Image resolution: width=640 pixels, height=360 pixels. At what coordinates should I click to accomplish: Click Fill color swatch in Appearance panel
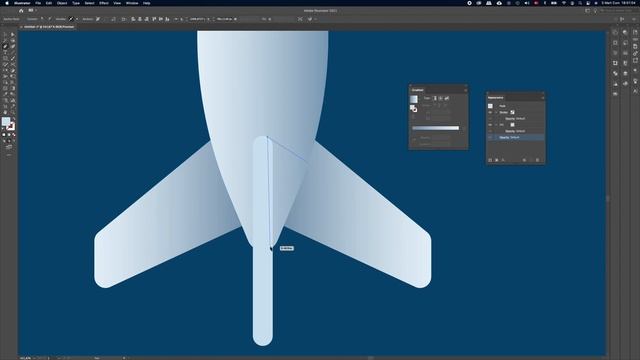[x=512, y=125]
